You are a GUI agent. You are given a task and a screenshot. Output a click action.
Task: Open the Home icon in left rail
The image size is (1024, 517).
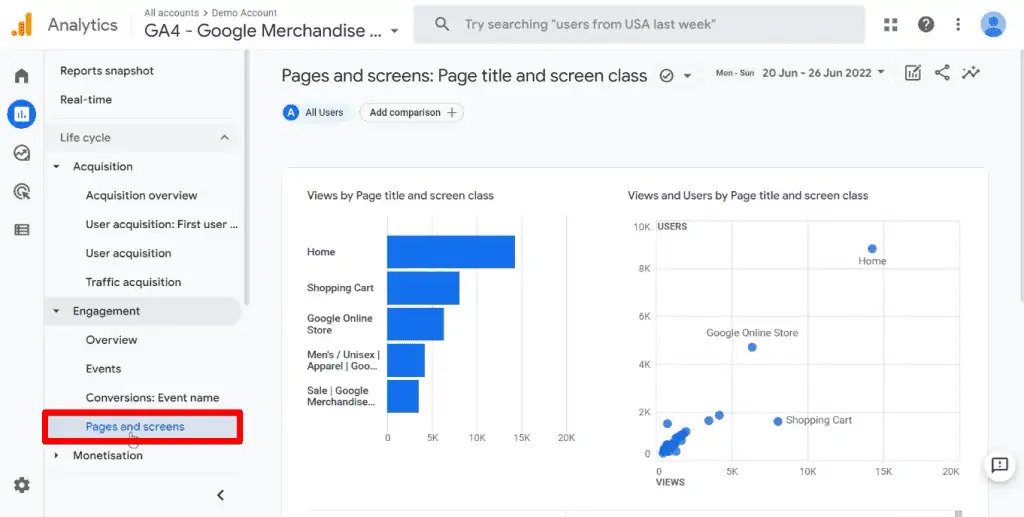[22, 76]
